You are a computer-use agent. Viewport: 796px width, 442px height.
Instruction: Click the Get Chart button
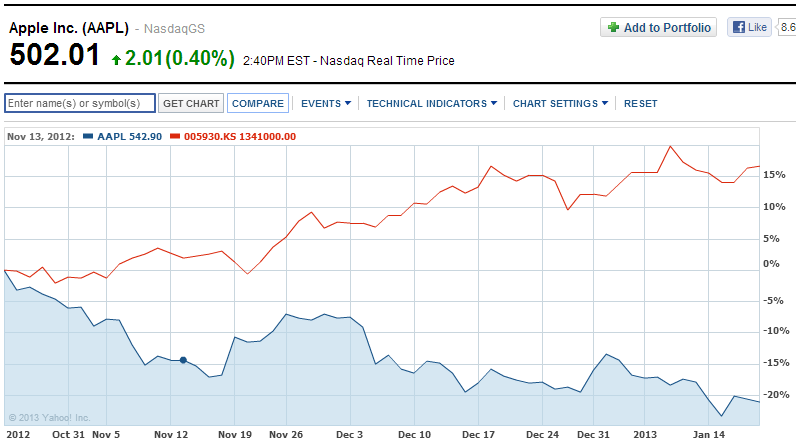point(191,104)
